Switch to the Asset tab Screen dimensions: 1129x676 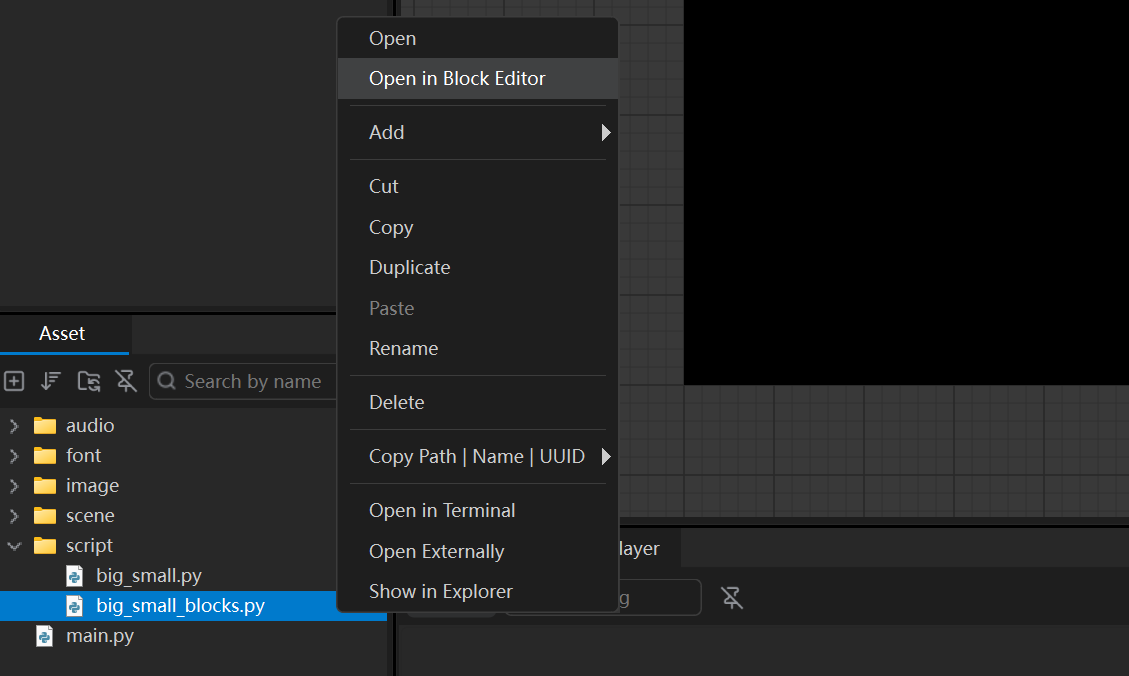pyautogui.click(x=63, y=333)
